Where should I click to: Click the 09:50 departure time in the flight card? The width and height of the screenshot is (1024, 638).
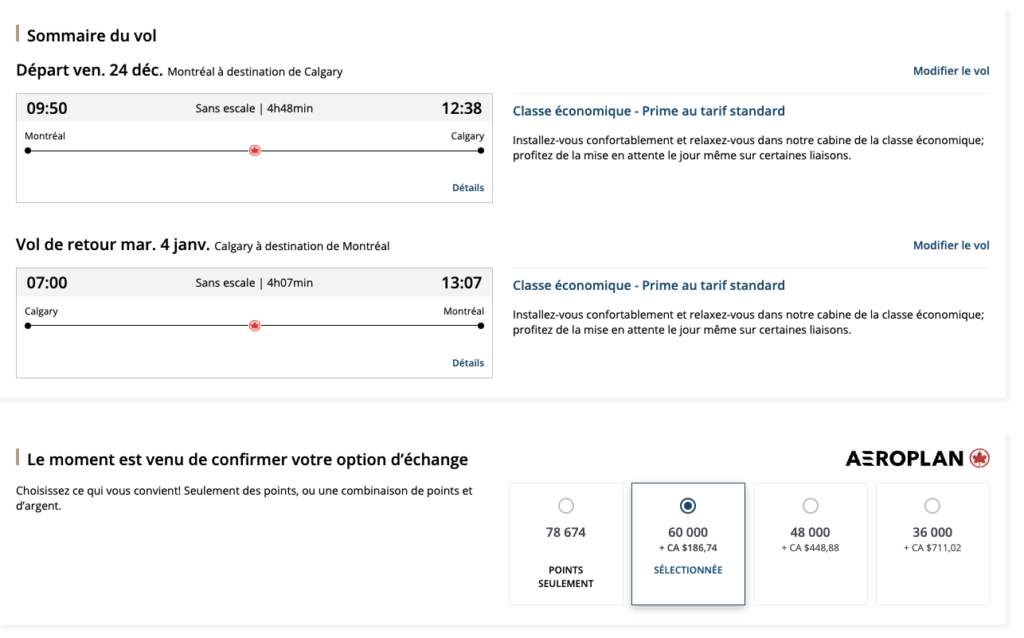(x=47, y=109)
